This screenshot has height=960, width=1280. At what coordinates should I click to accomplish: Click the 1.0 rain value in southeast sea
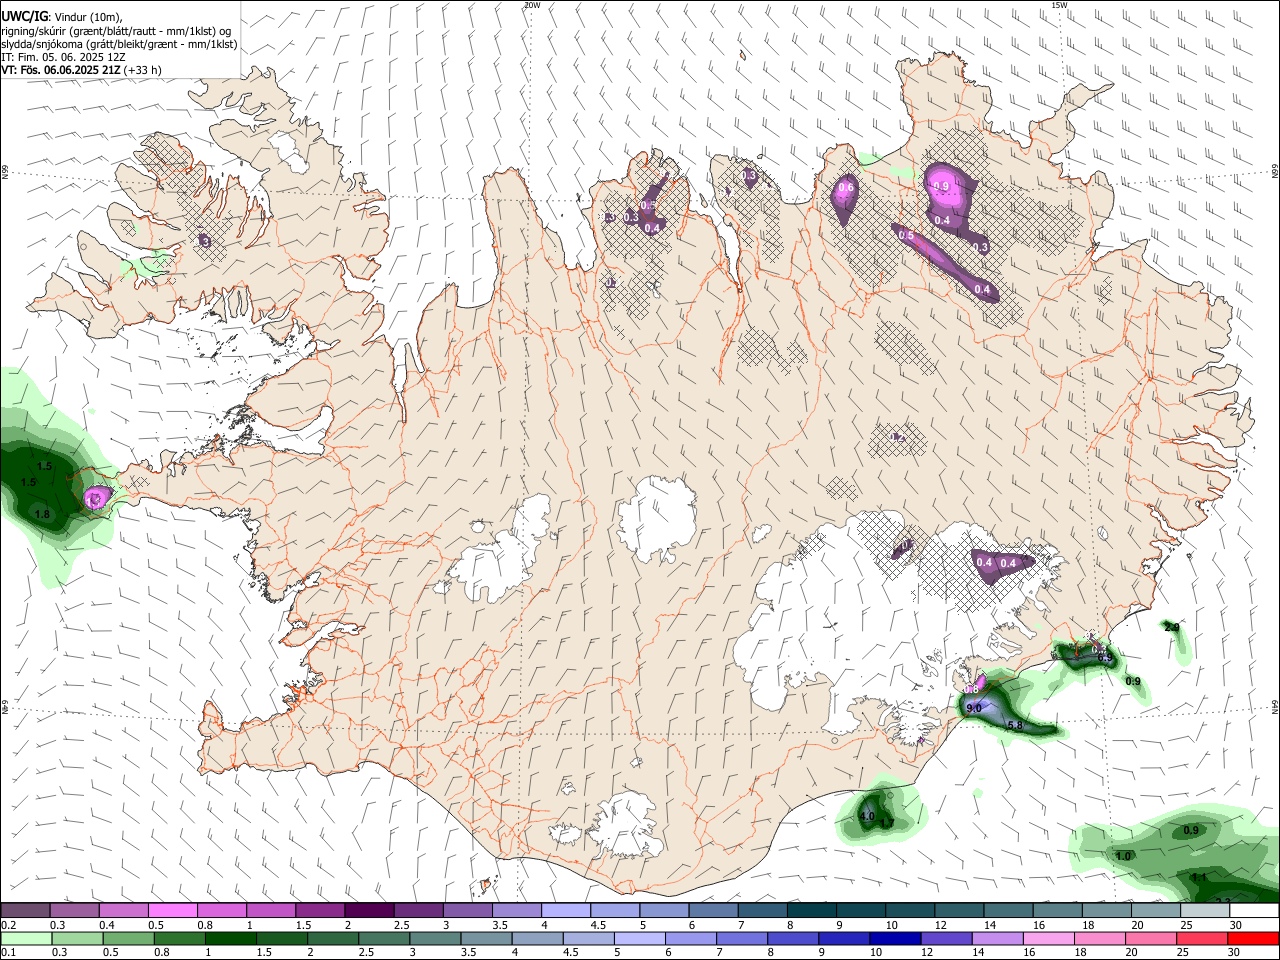(x=1123, y=856)
